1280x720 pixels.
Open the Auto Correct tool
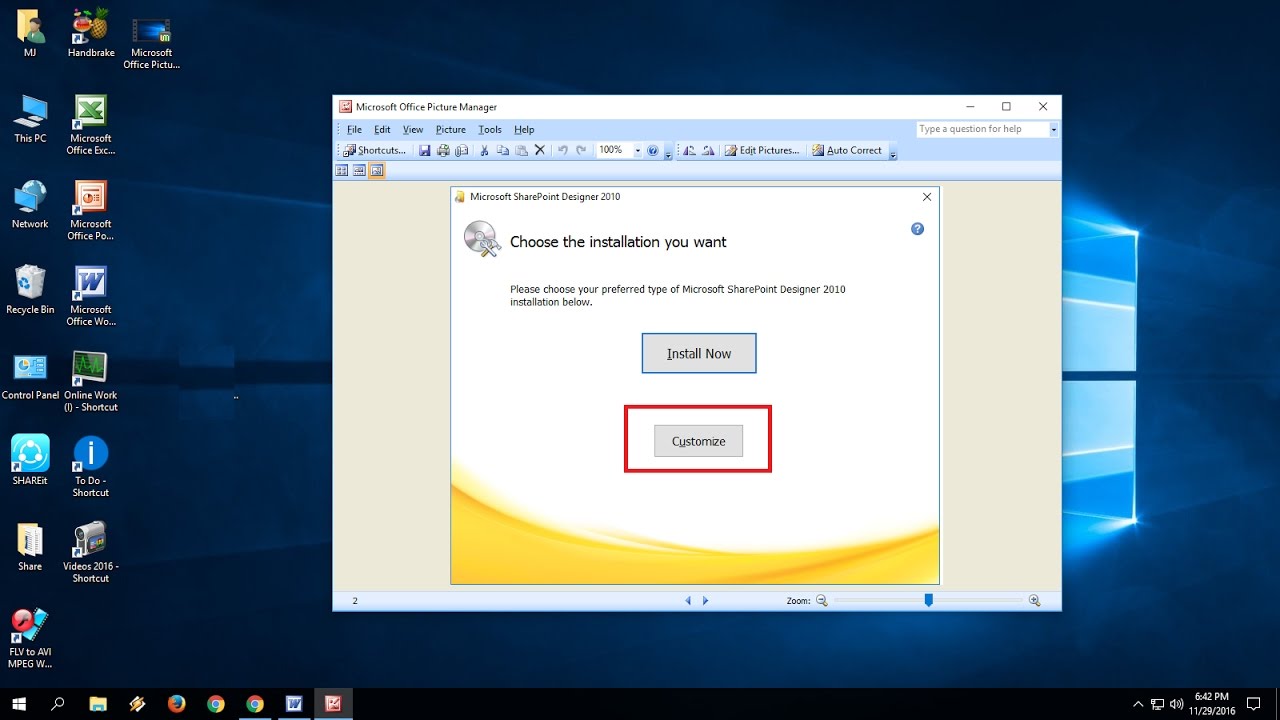point(849,150)
